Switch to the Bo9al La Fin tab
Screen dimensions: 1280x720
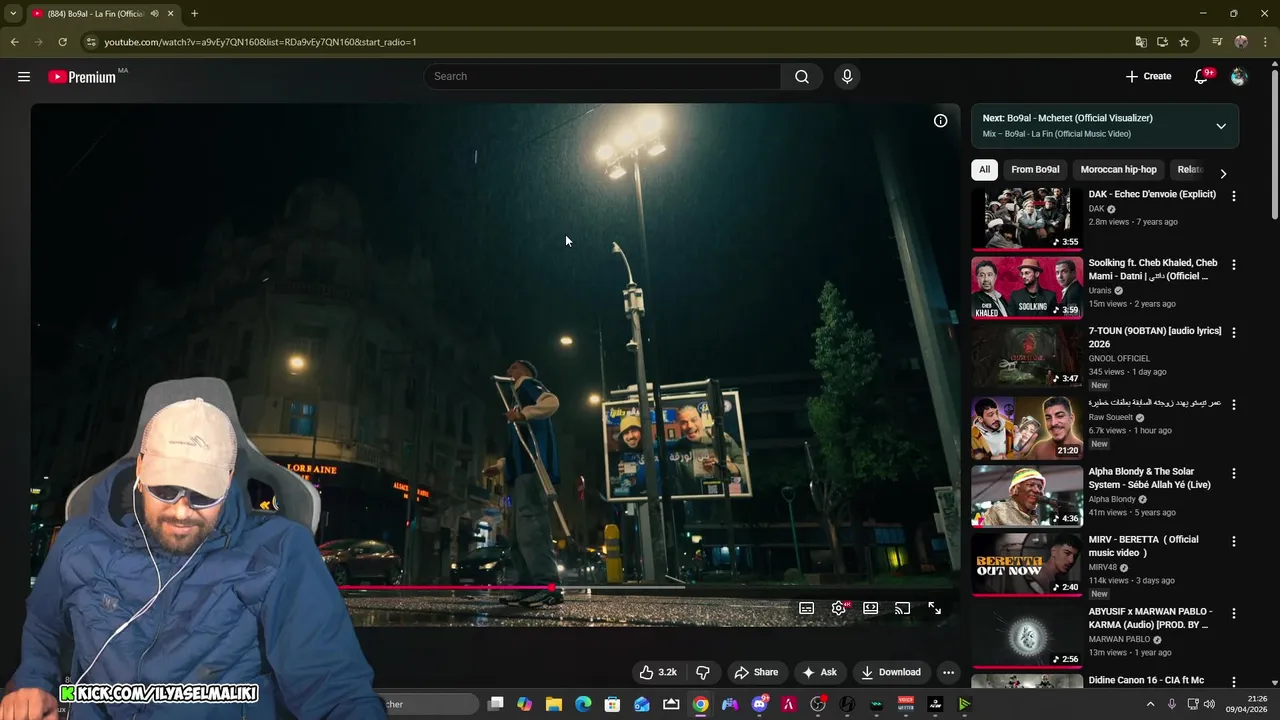pos(97,14)
